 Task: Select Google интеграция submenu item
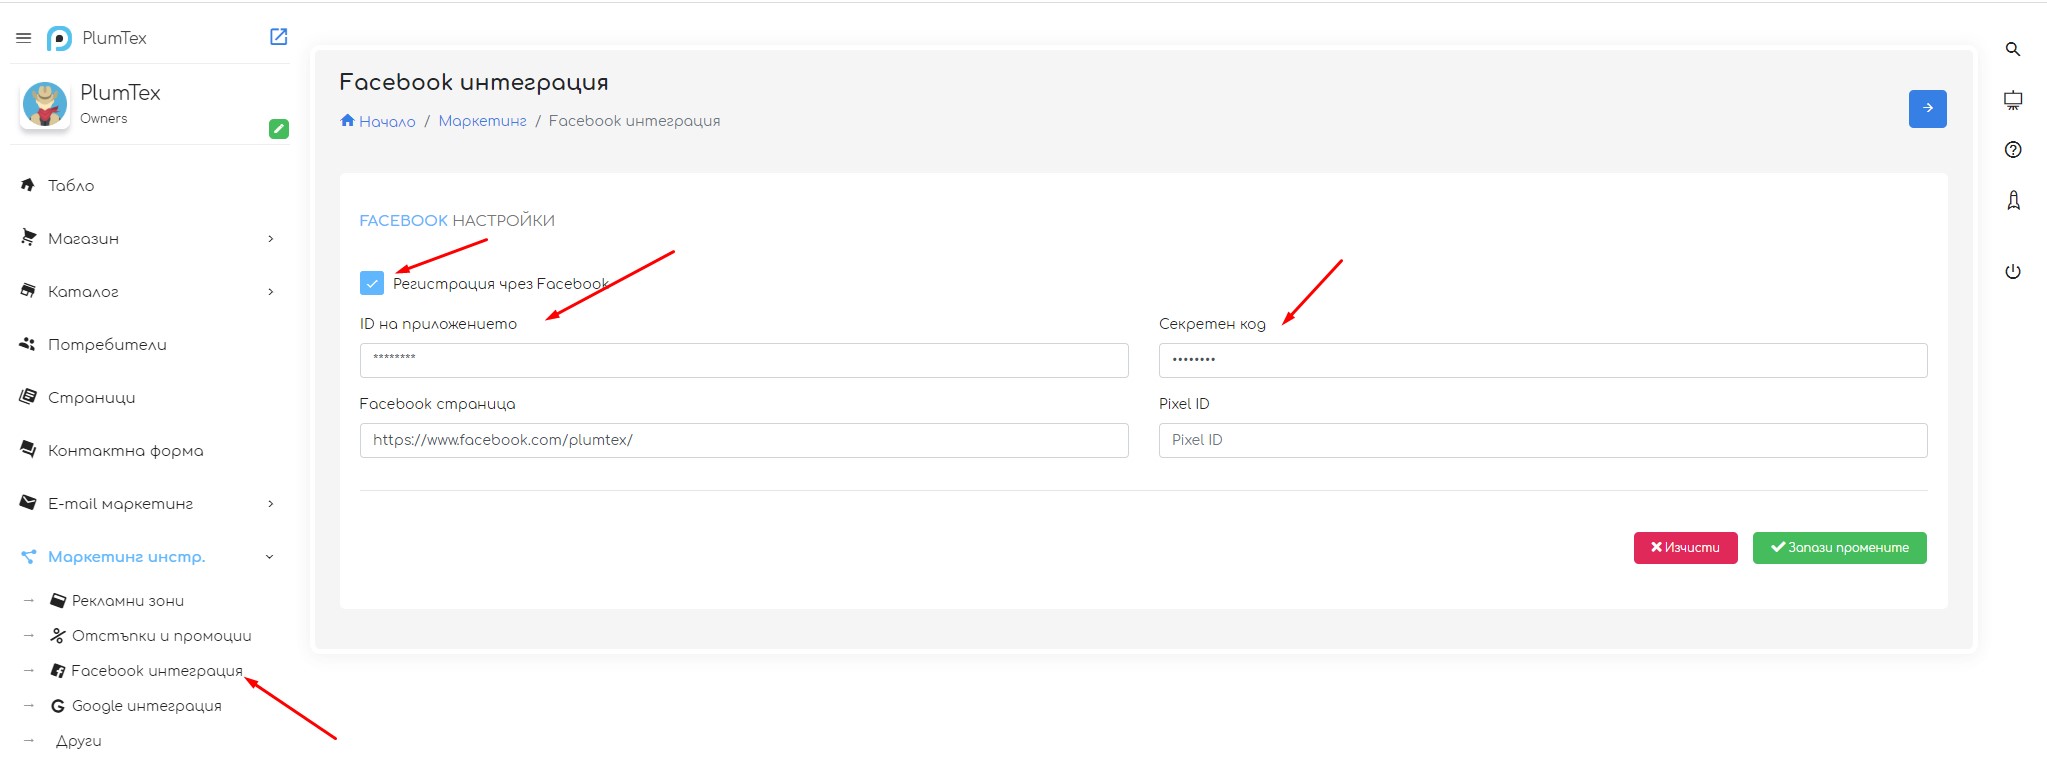tap(147, 706)
